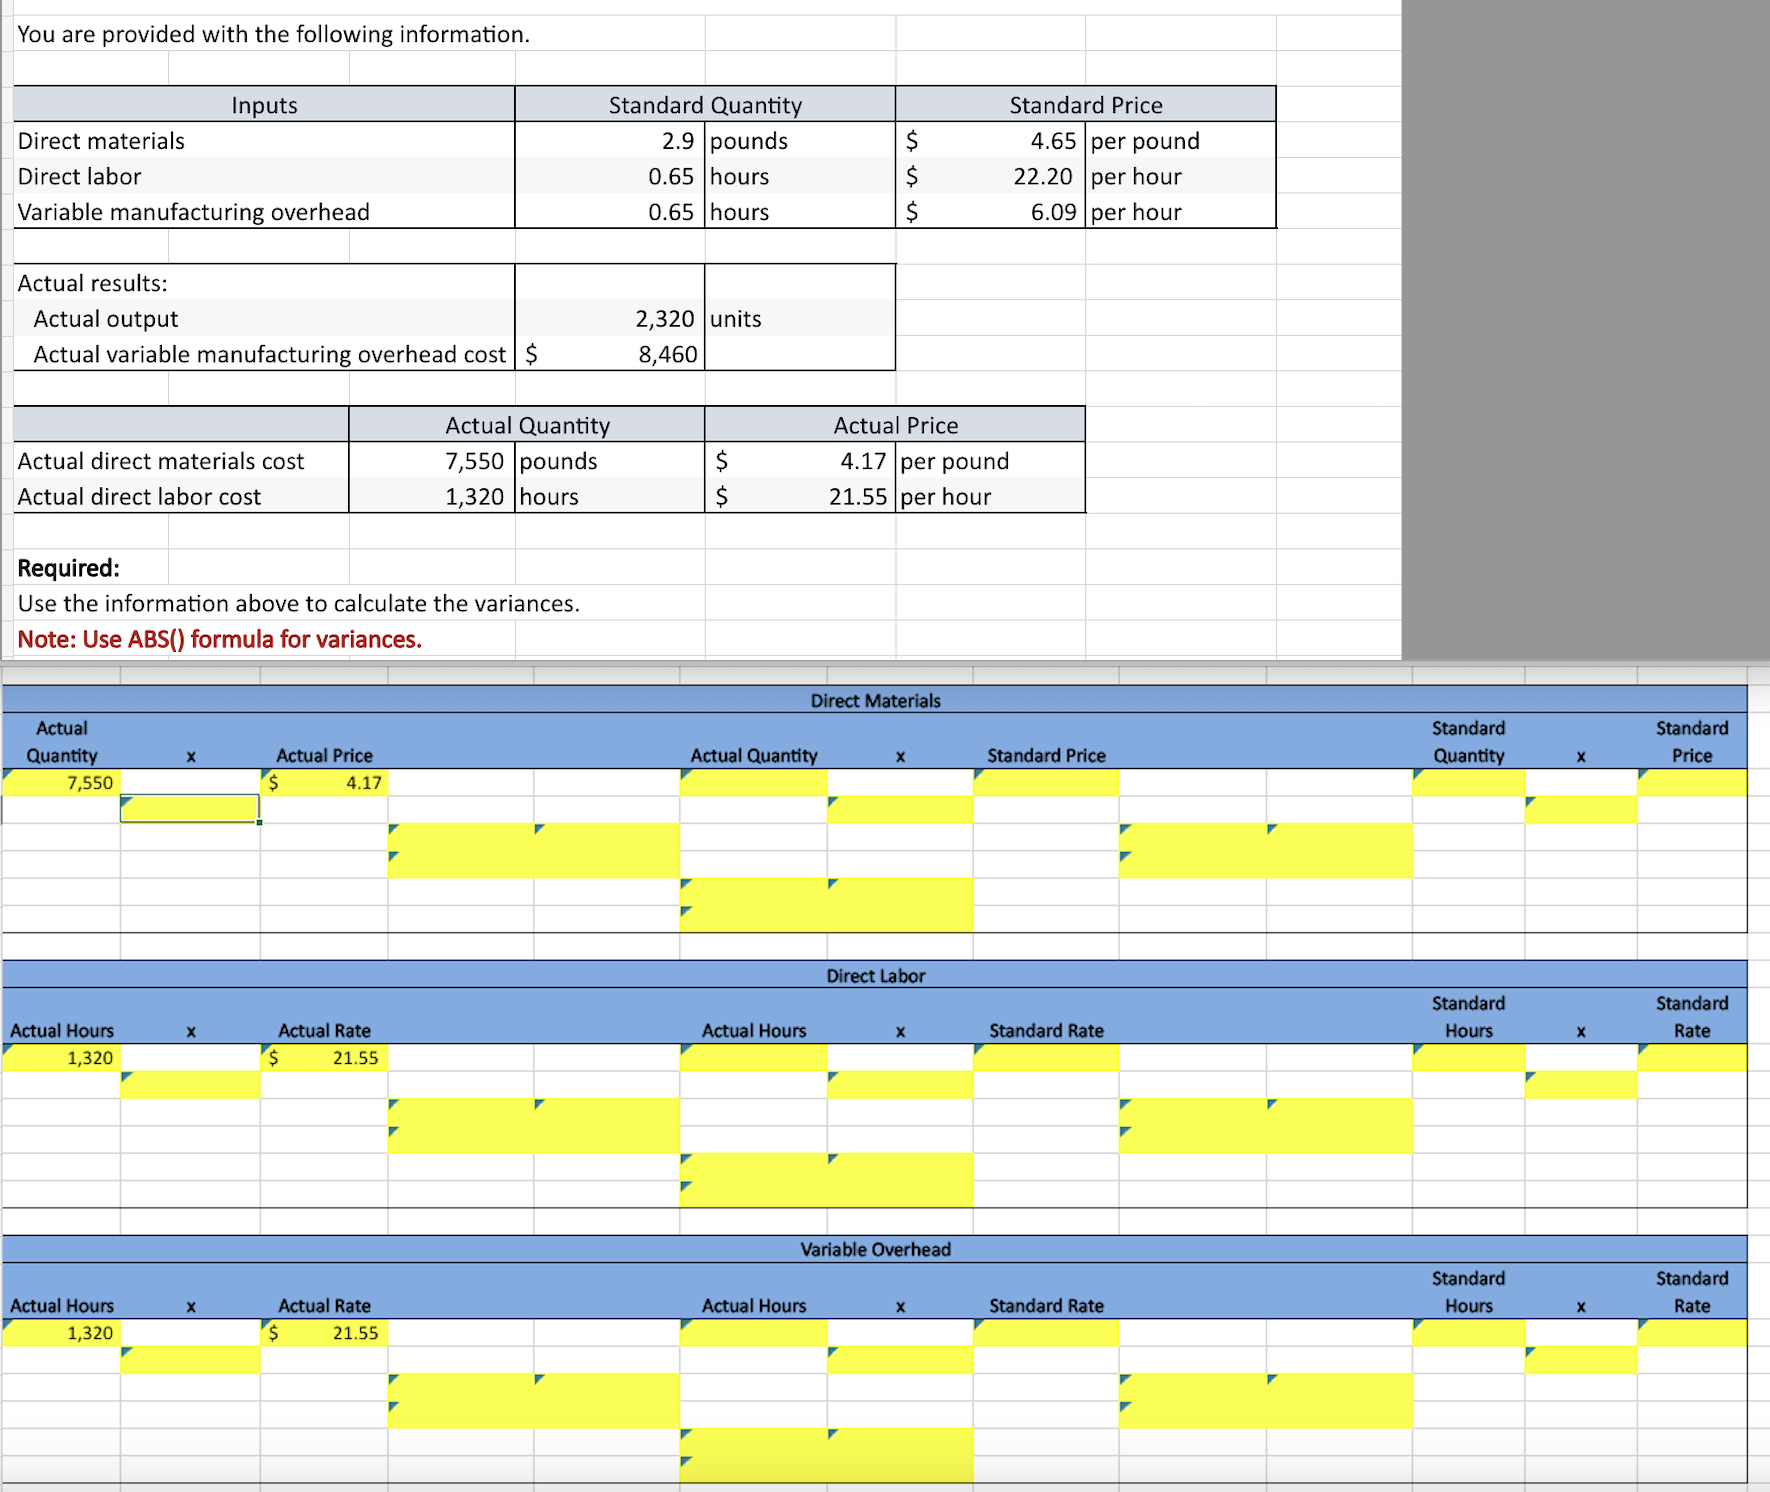
Task: Click the 4.65 standard price value
Action: click(1053, 141)
